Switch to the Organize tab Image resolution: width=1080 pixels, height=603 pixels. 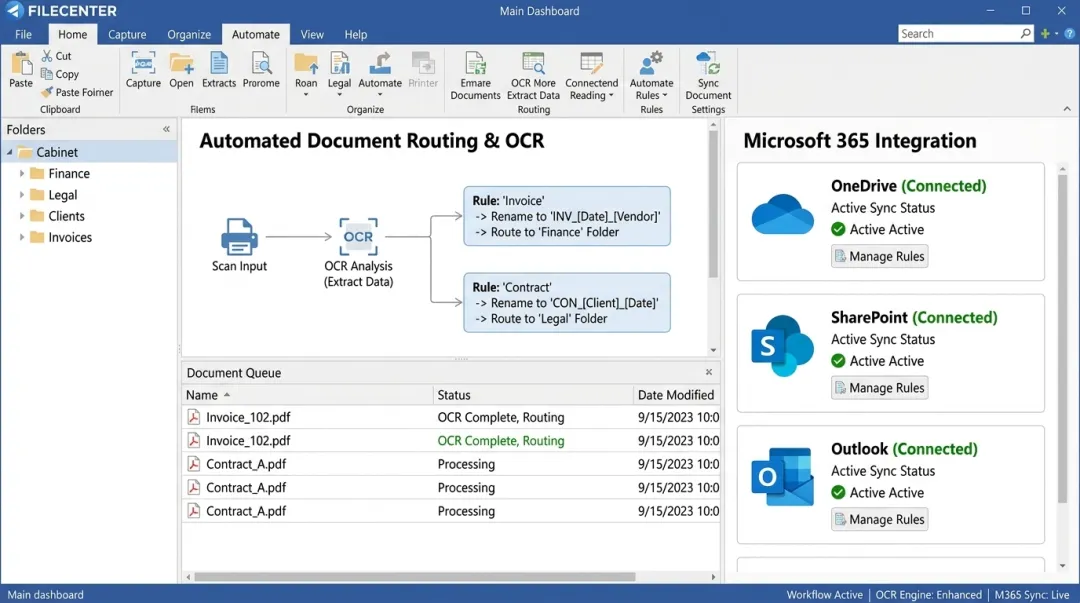click(x=189, y=34)
